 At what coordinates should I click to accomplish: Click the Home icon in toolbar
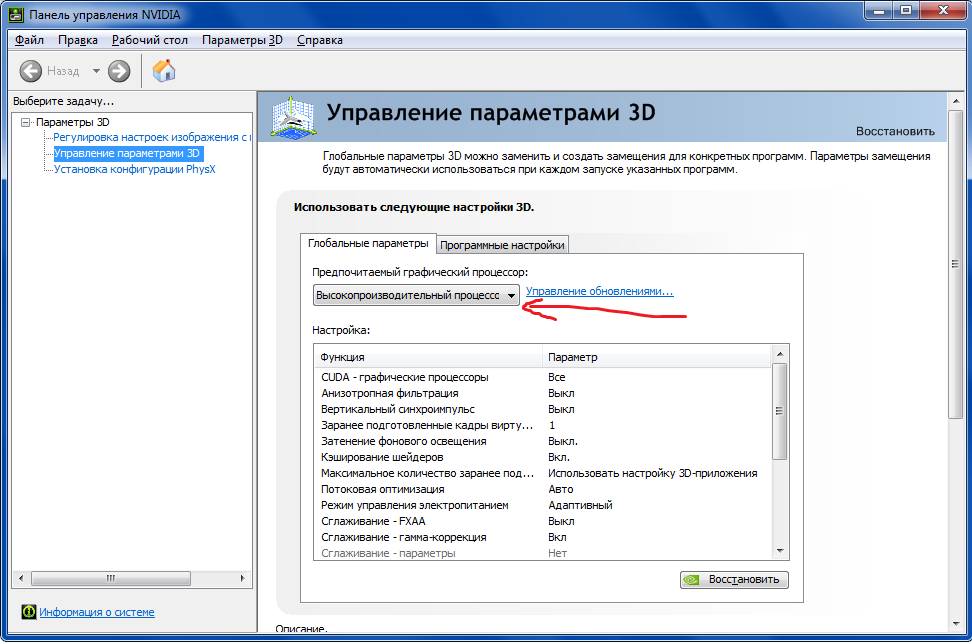pos(164,71)
